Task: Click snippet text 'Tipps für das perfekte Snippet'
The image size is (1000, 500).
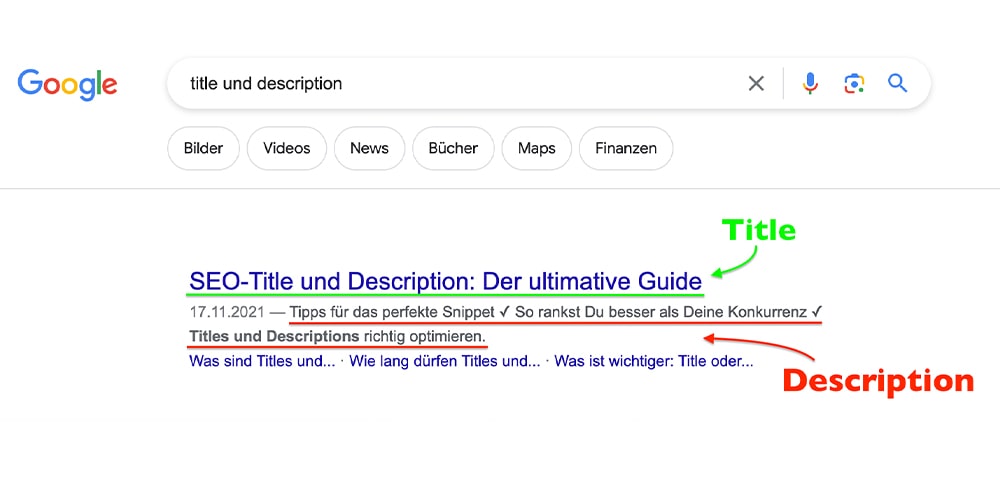Action: click(392, 313)
